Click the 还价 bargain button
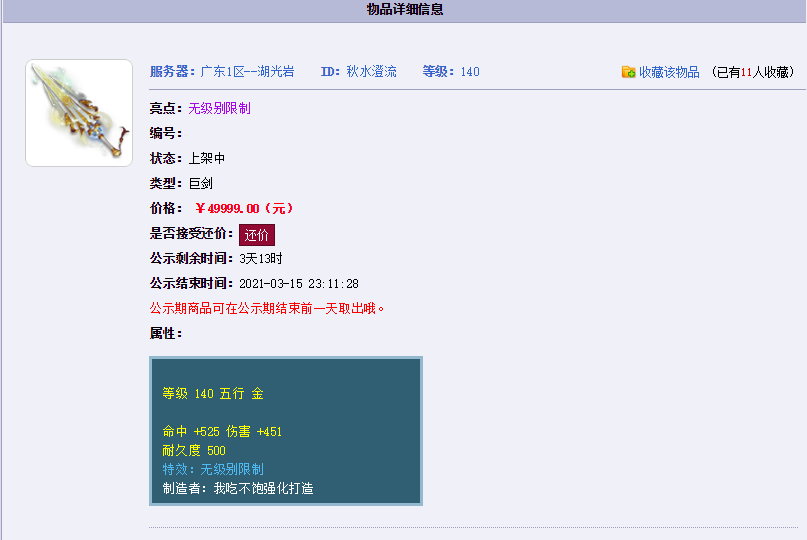This screenshot has width=807, height=540. click(x=256, y=235)
